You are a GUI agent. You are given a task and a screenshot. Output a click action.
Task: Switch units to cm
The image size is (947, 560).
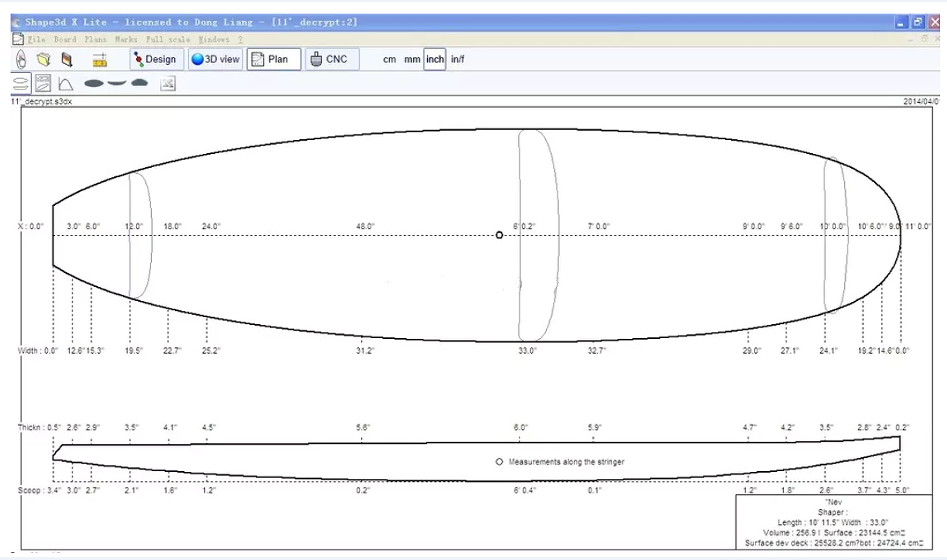390,60
